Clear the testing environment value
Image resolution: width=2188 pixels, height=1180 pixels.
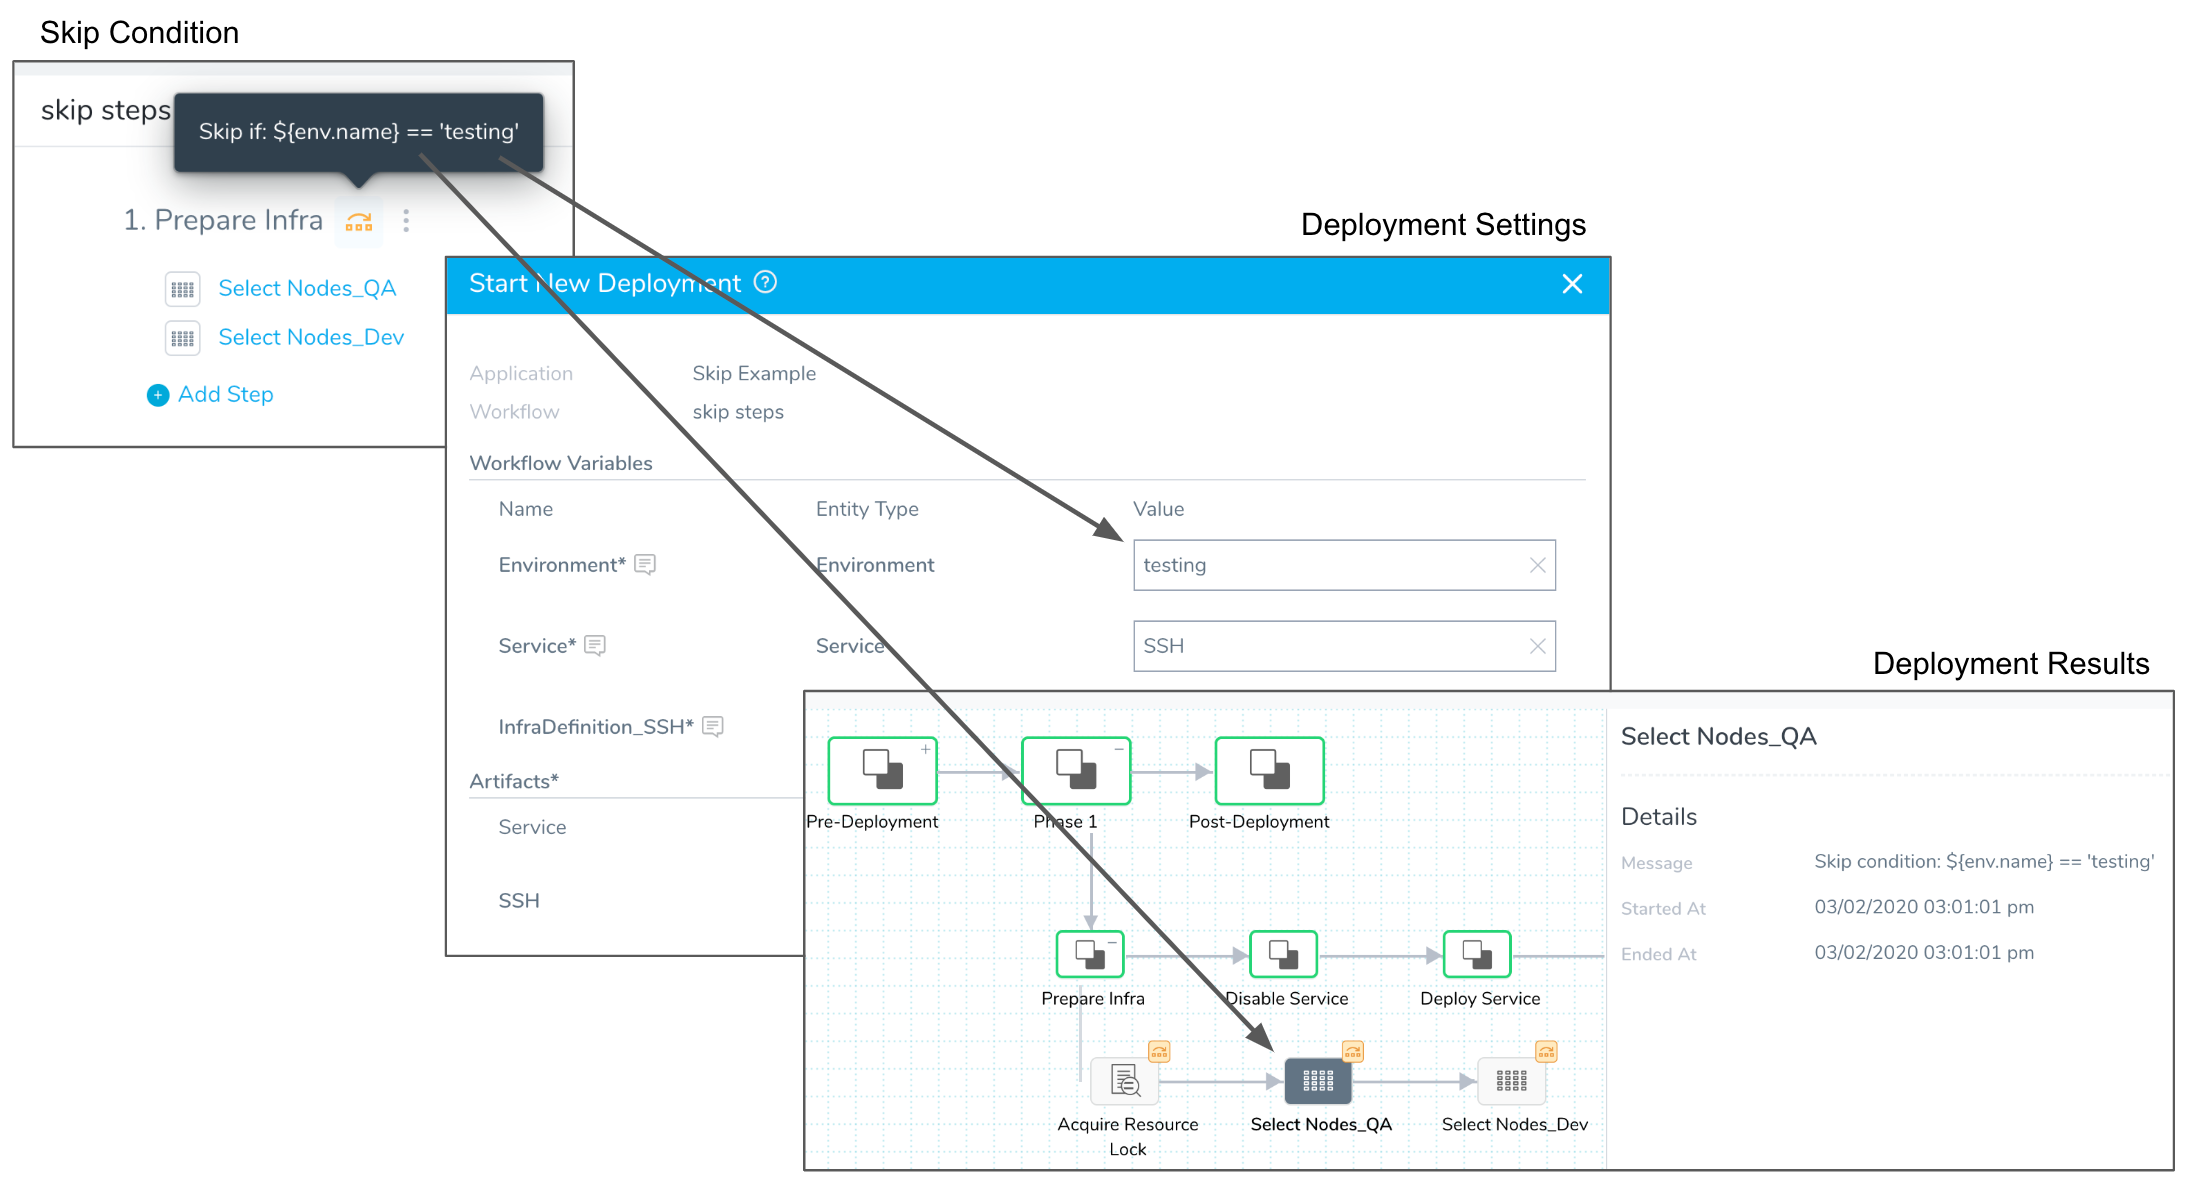(x=1538, y=565)
